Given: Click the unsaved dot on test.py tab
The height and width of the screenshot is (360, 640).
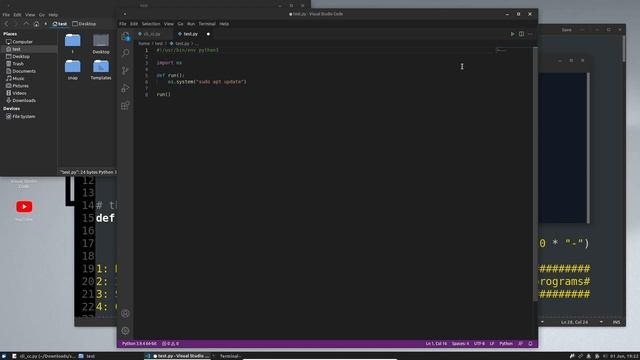Looking at the screenshot, I should pyautogui.click(x=208, y=34).
